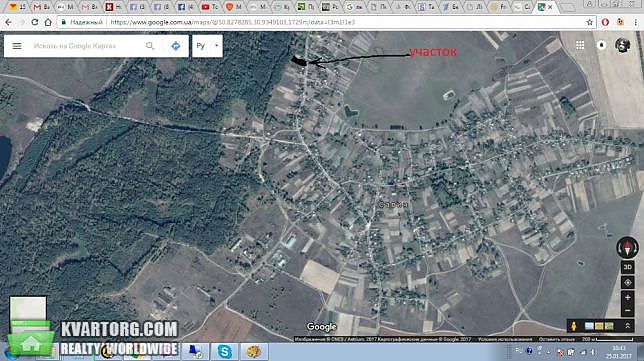Show my location with target icon
644x361 pixels.
628,283
